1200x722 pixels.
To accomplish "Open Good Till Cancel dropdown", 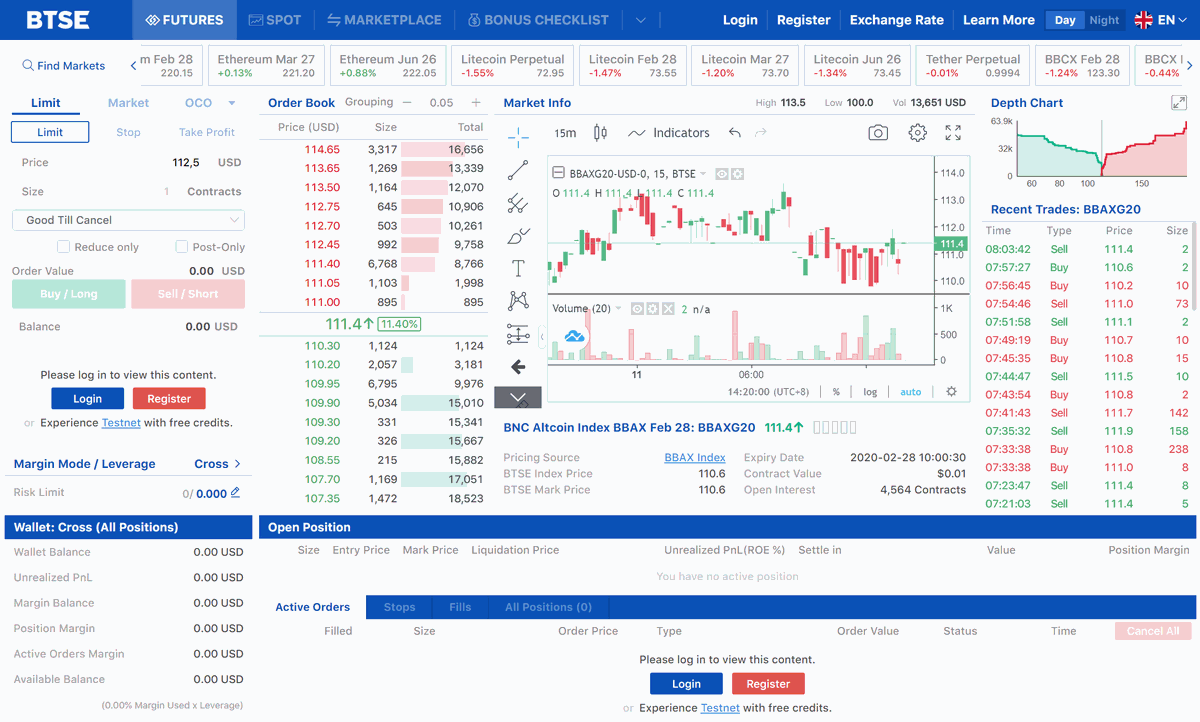I will point(128,220).
